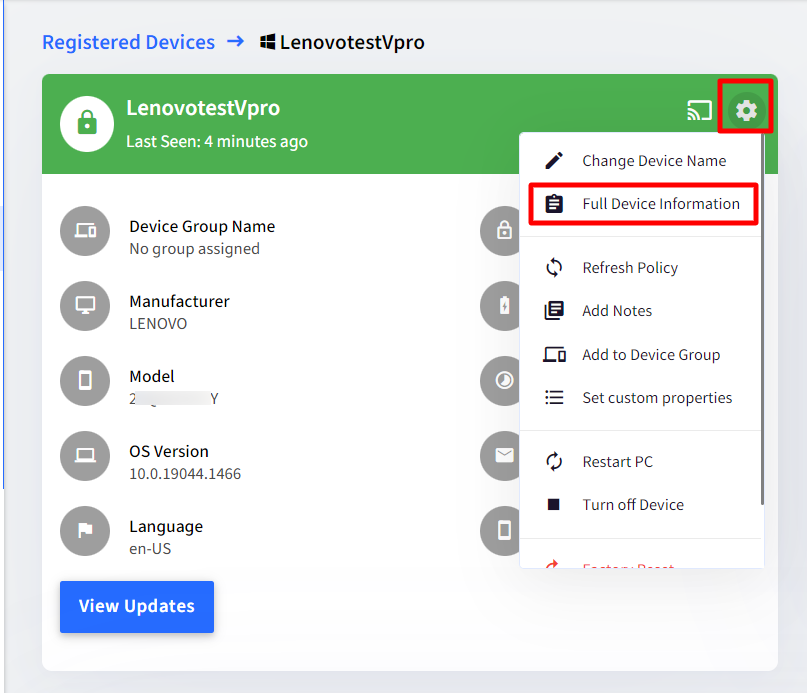
Task: Choose Restart PC from menu
Action: coord(641,461)
